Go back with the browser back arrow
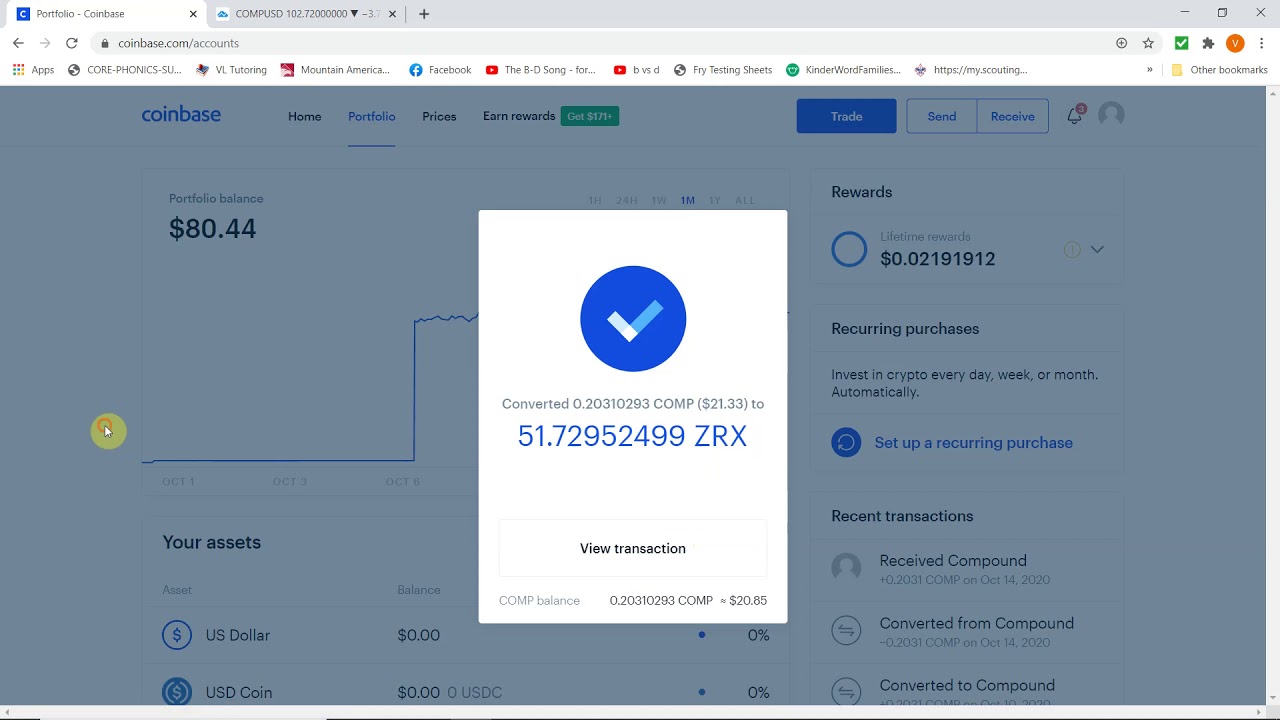 18,43
